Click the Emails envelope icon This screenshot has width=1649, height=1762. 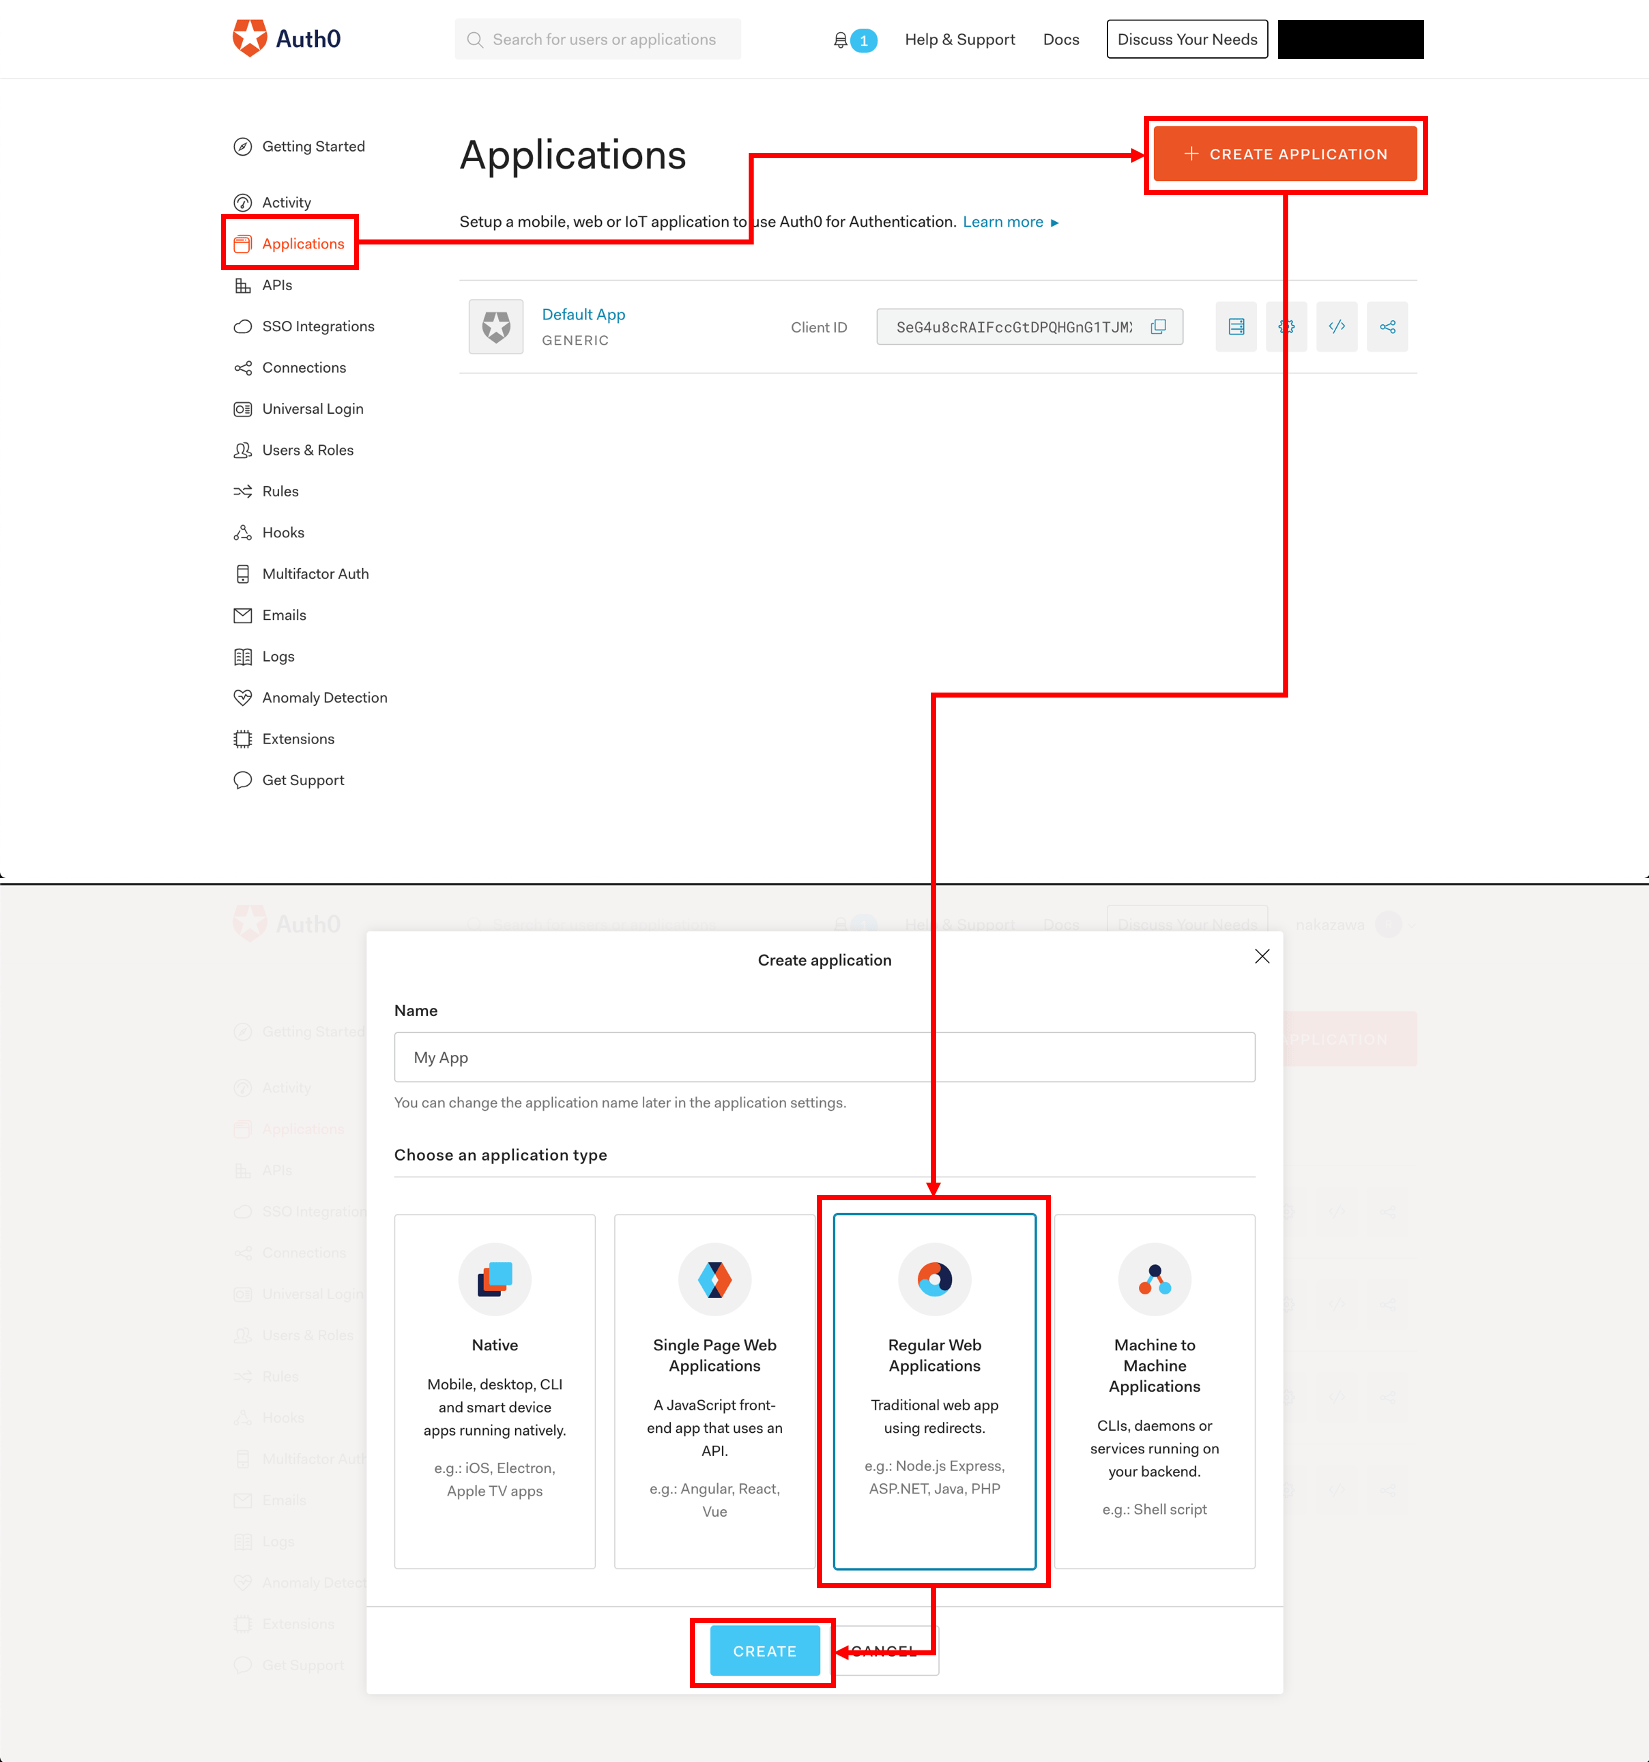pyautogui.click(x=242, y=615)
